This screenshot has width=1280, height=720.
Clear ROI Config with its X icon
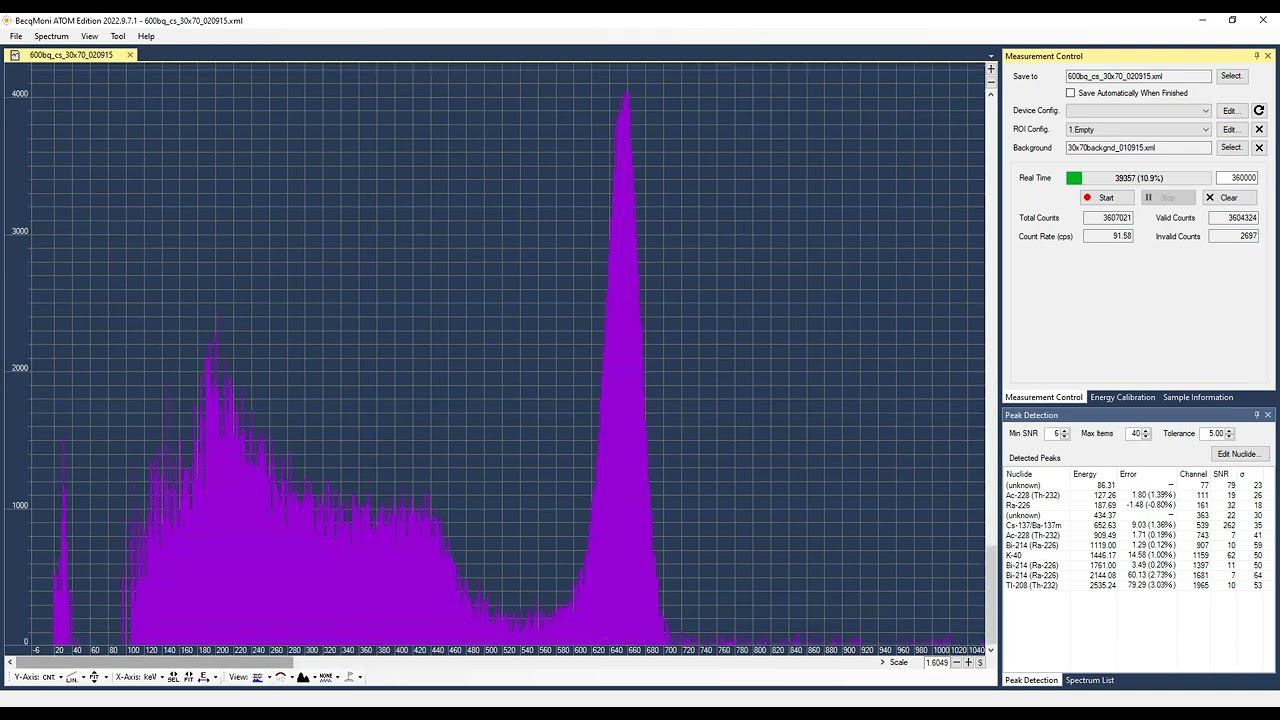[1259, 129]
